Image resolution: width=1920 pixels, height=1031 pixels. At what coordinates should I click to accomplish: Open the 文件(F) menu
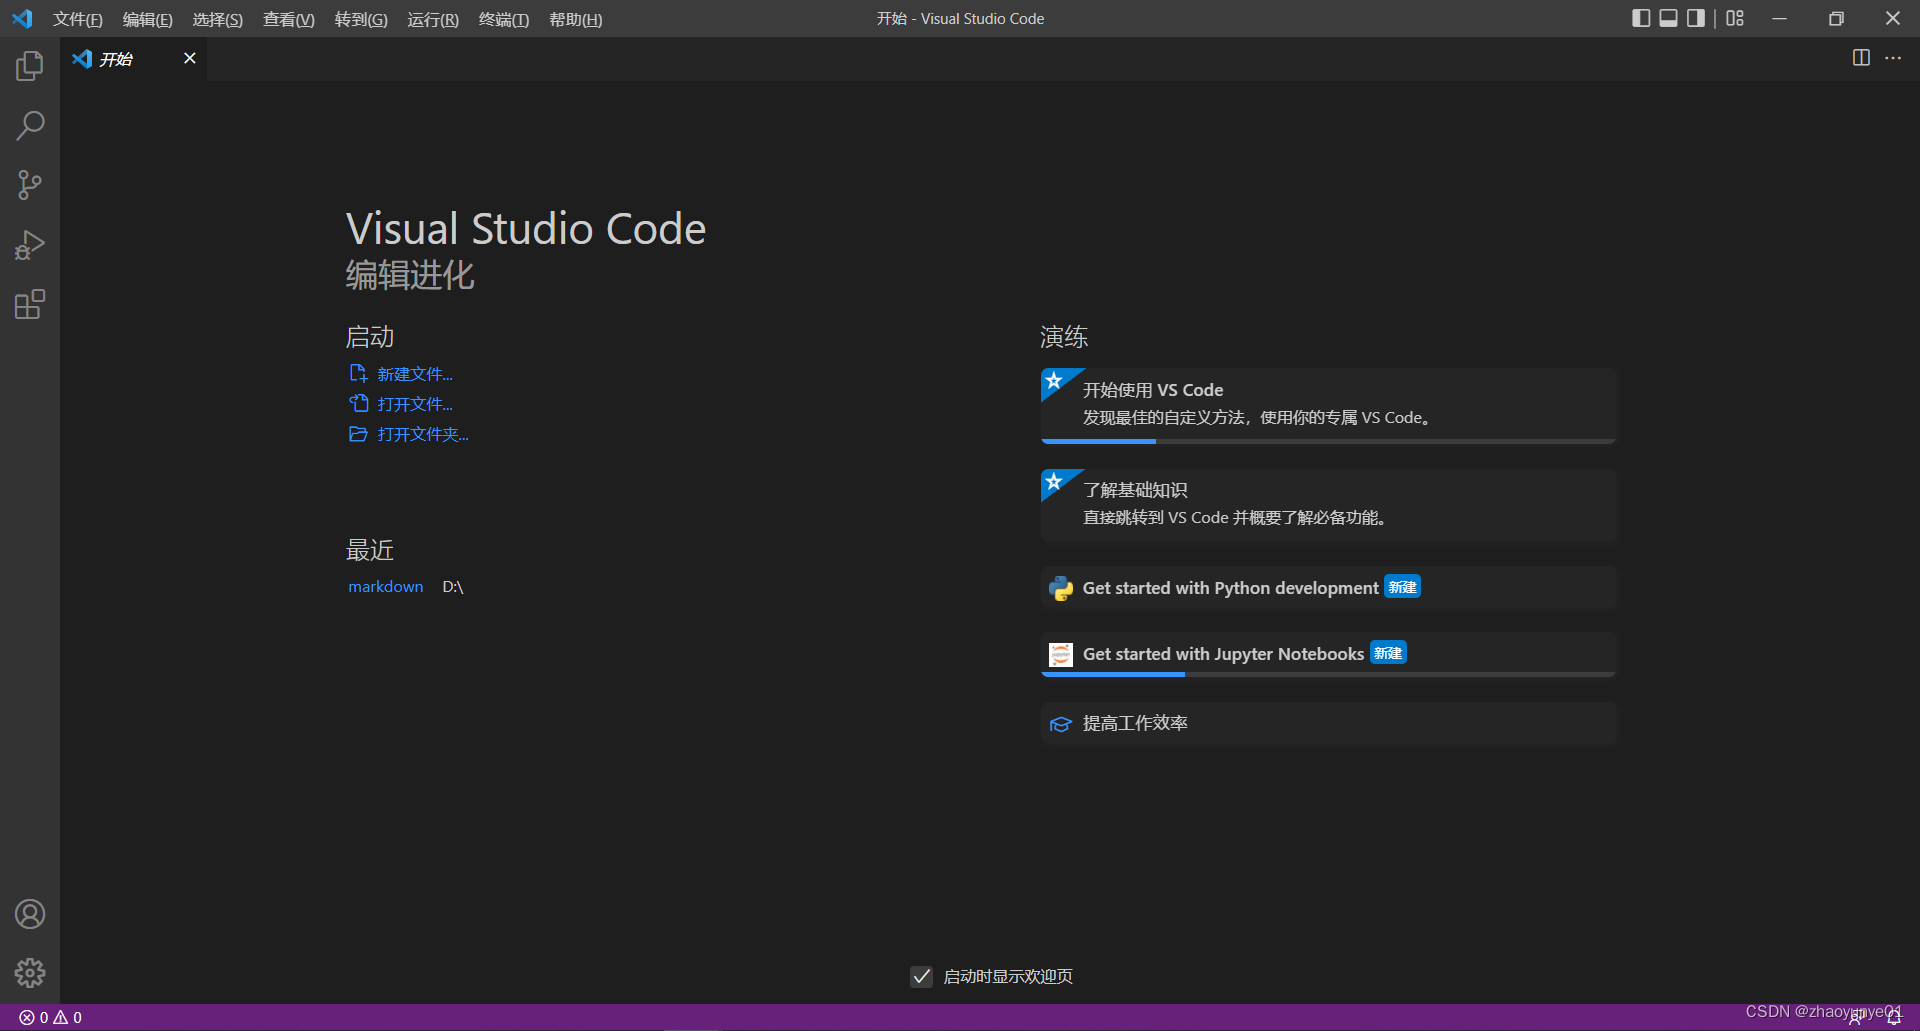click(x=78, y=19)
